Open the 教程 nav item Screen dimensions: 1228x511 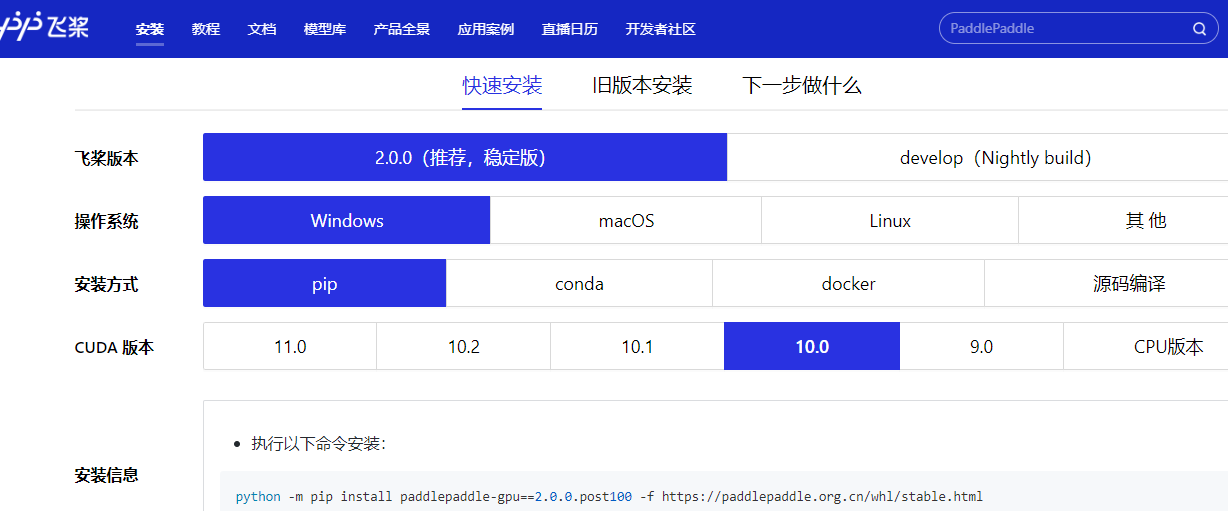coord(206,29)
